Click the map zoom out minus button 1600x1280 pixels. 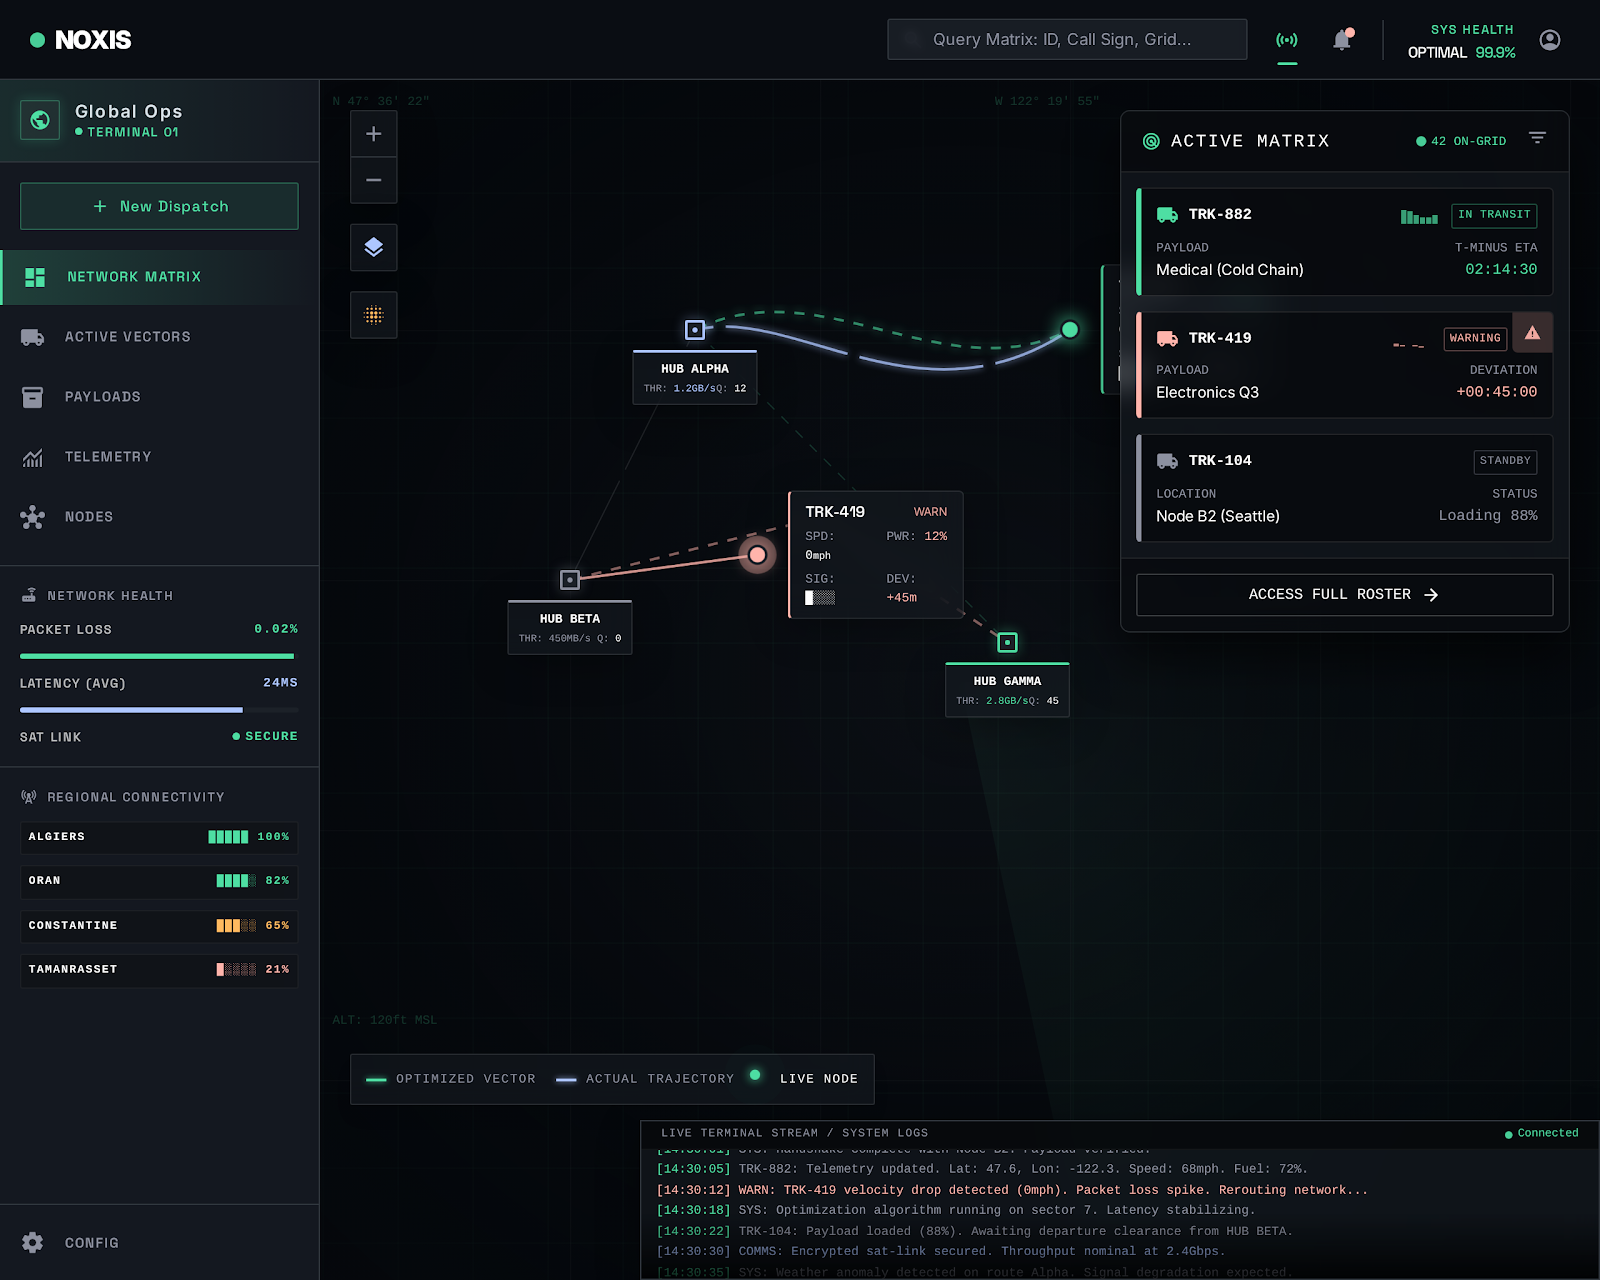pos(373,180)
